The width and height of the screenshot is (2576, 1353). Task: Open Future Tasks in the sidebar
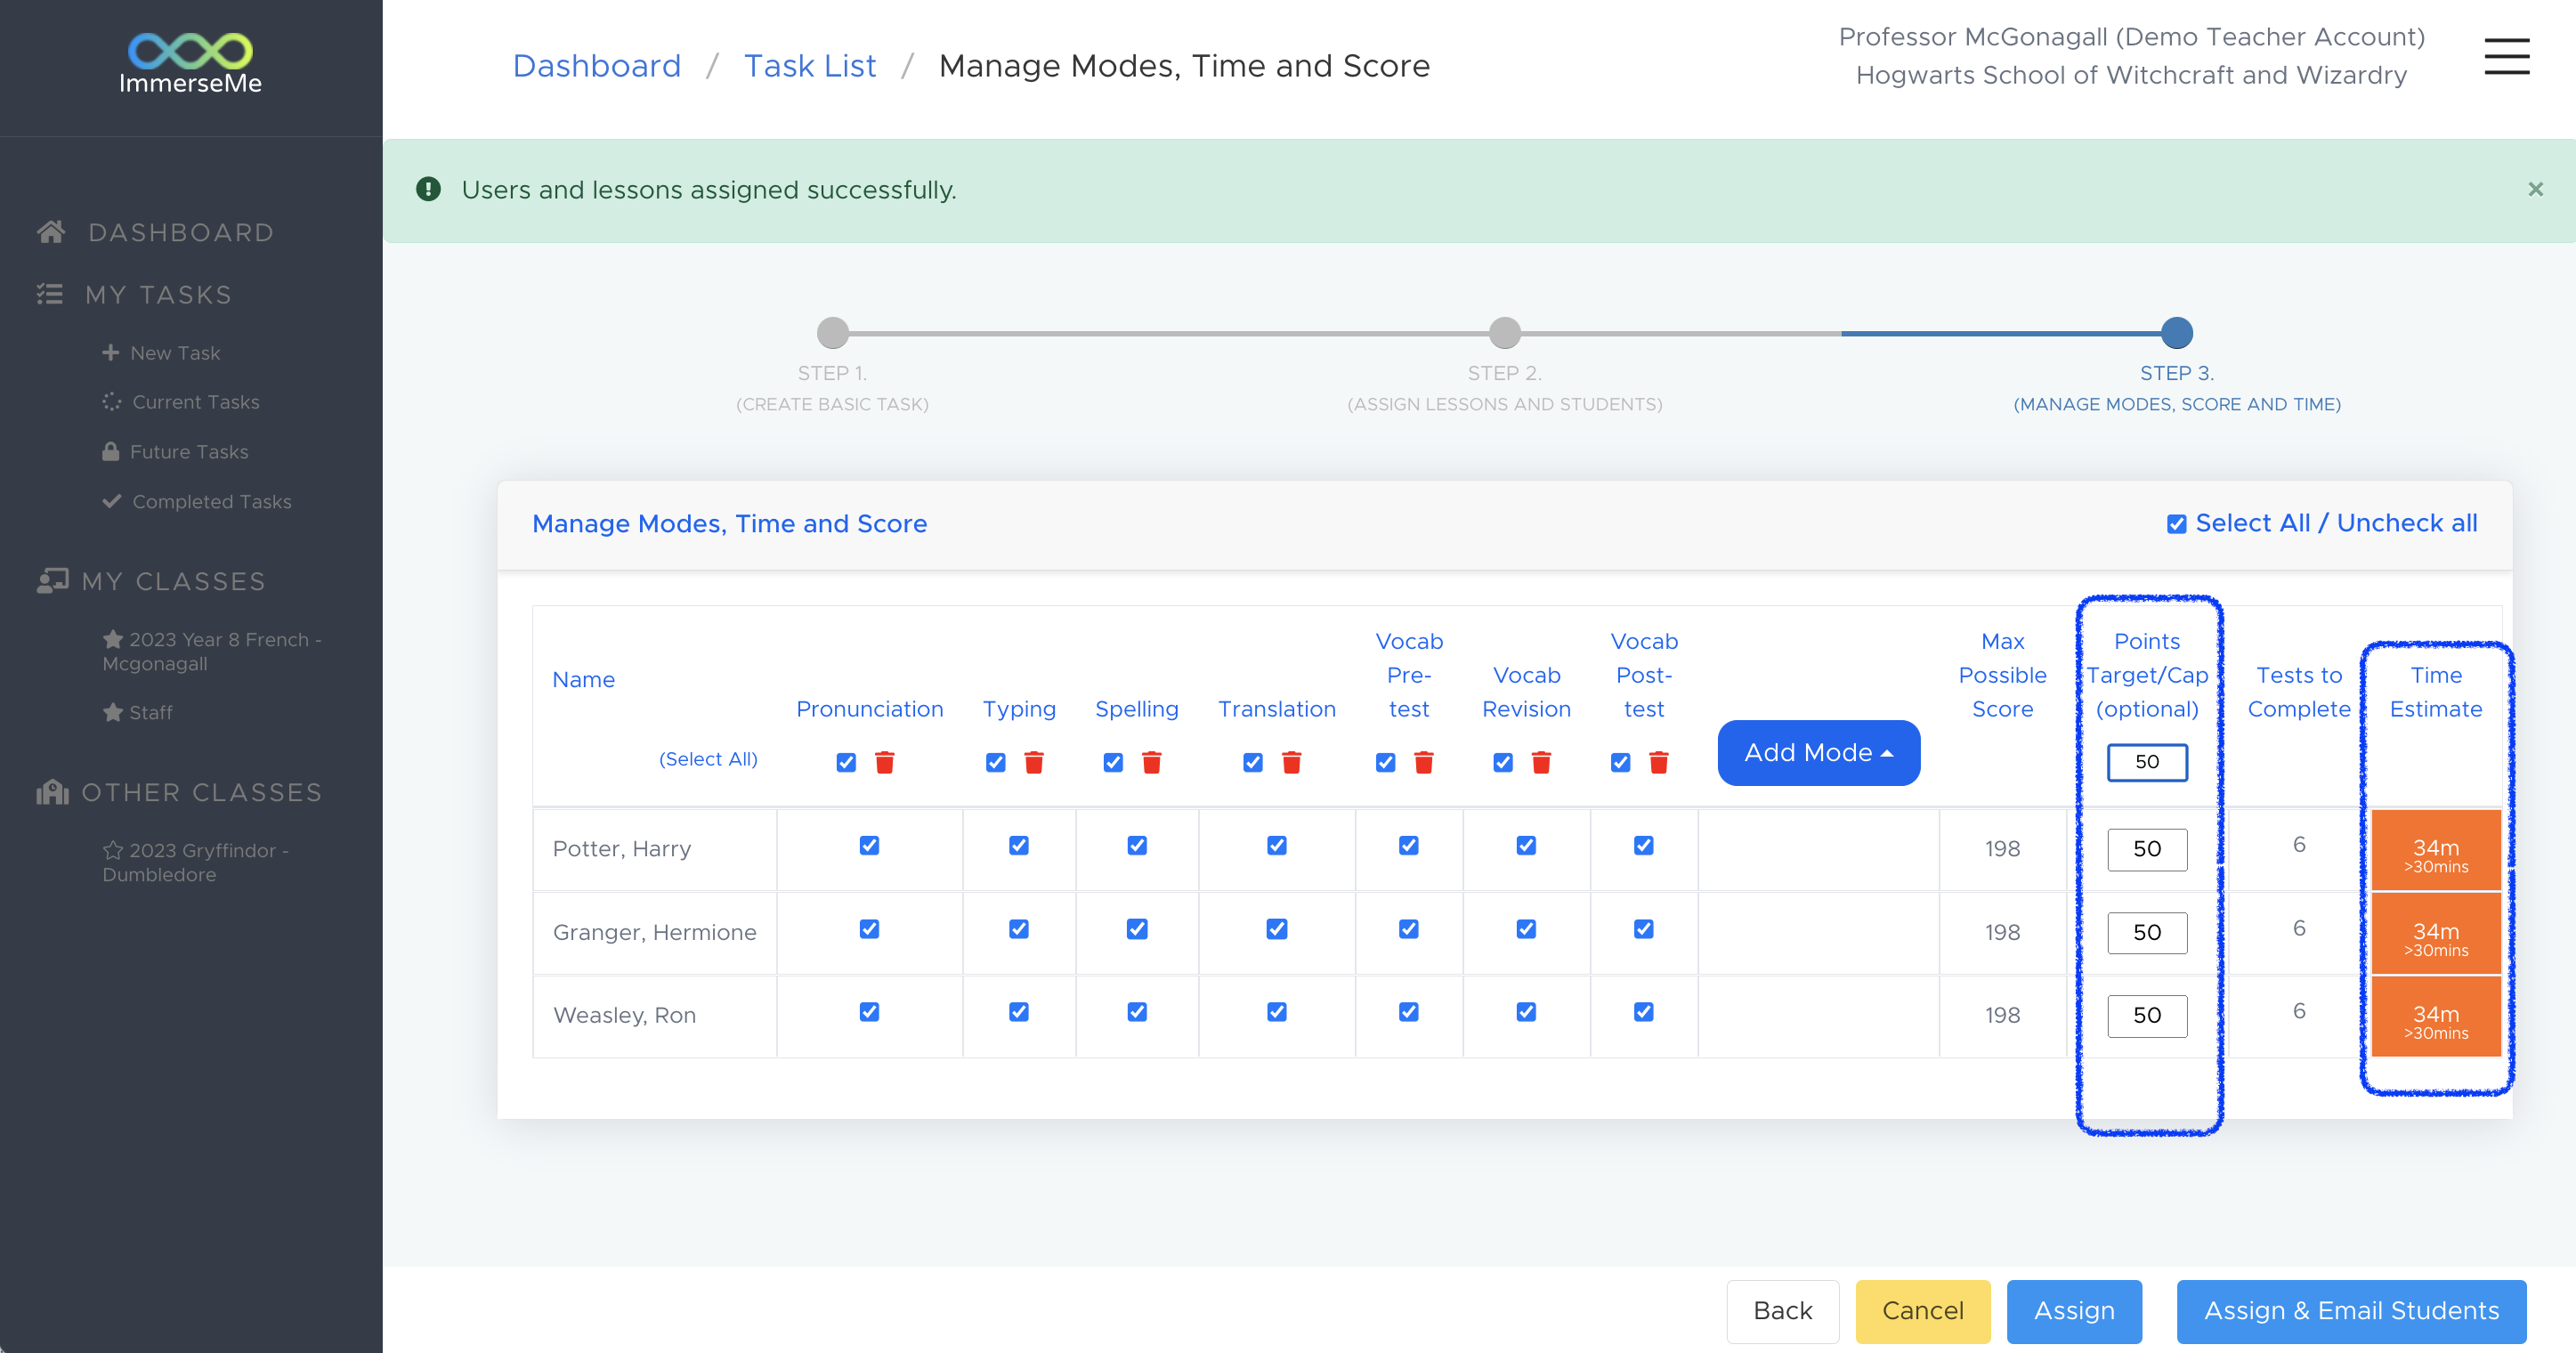click(x=189, y=452)
